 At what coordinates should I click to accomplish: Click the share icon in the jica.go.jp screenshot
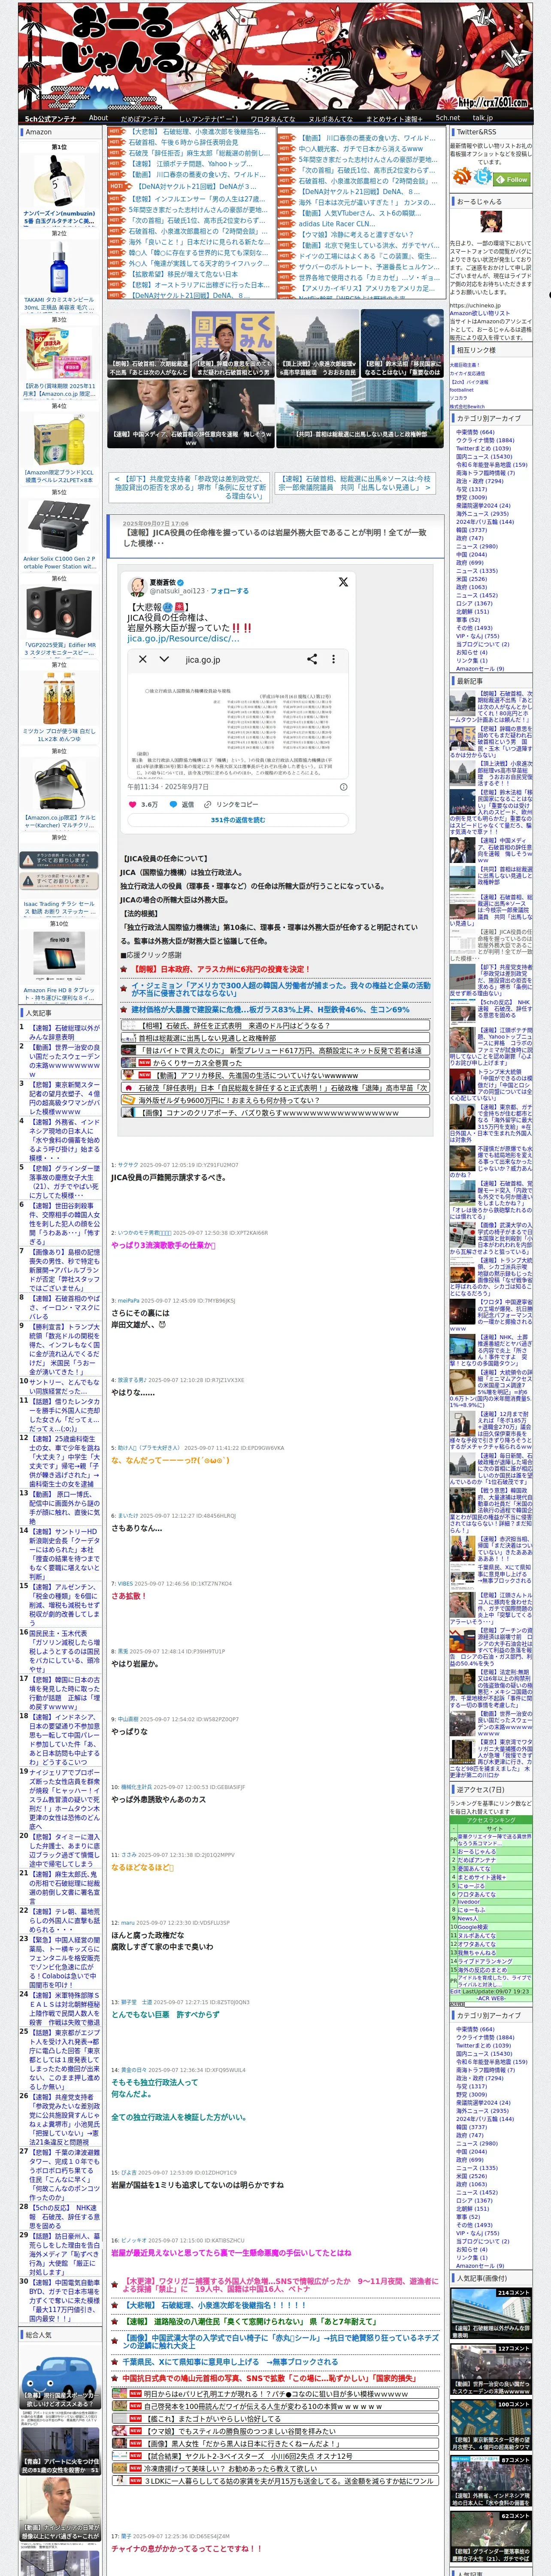312,659
